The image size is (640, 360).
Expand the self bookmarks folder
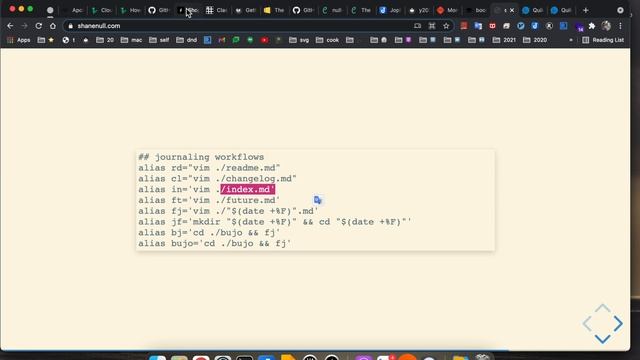tap(159, 40)
